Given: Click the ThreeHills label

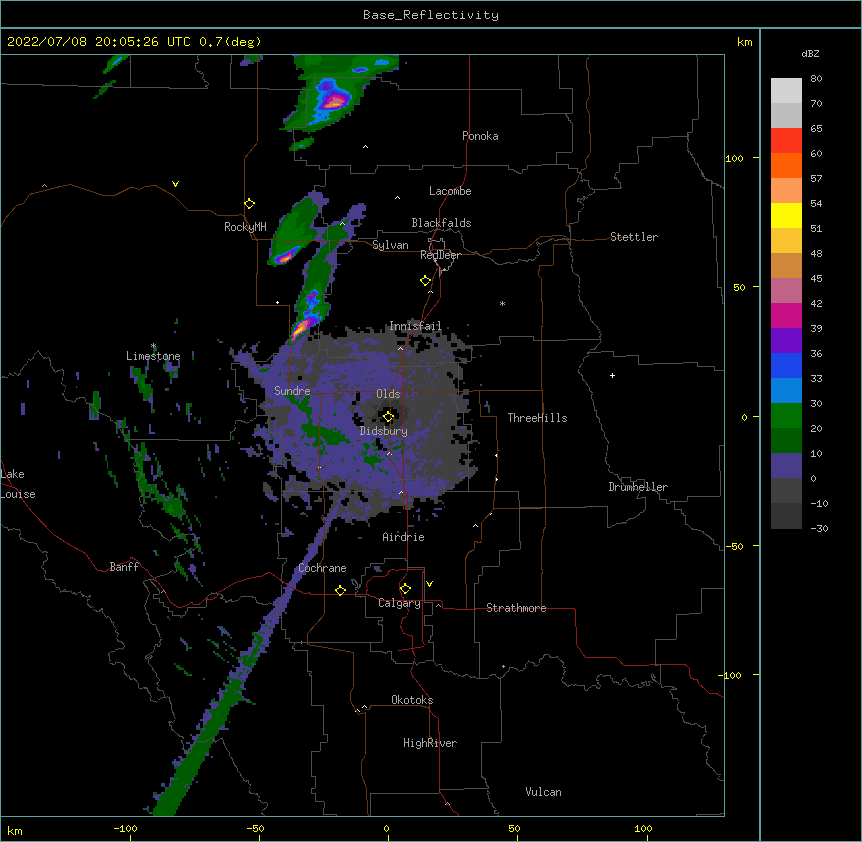Looking at the screenshot, I should click(x=537, y=418).
